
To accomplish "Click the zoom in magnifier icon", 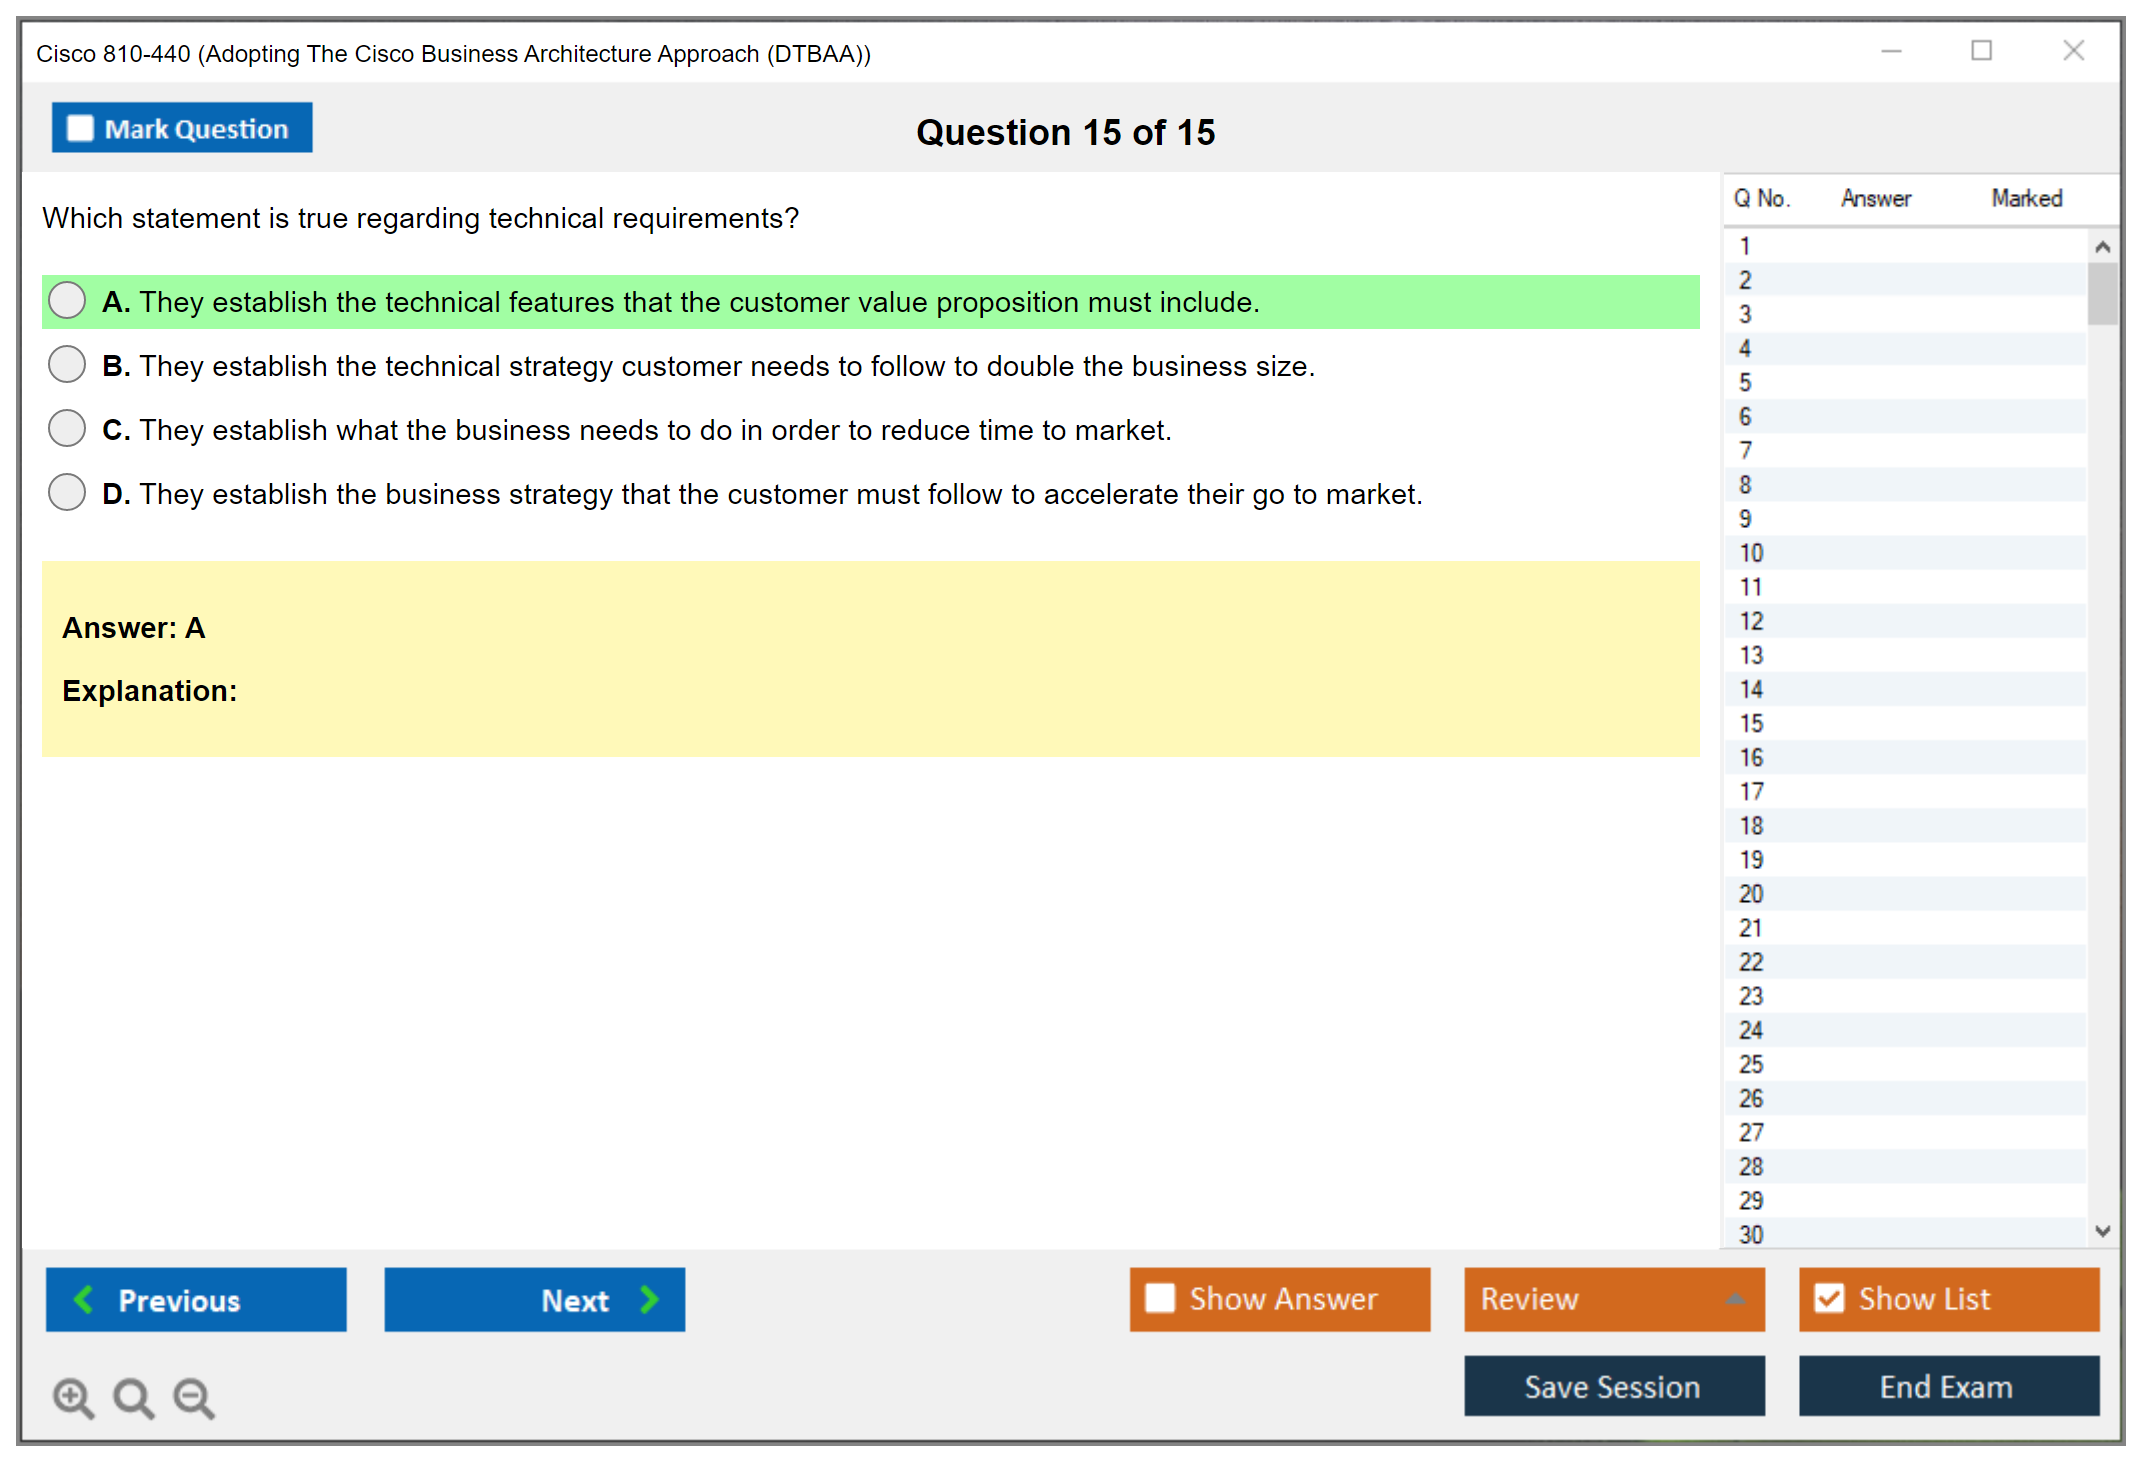I will [x=73, y=1397].
